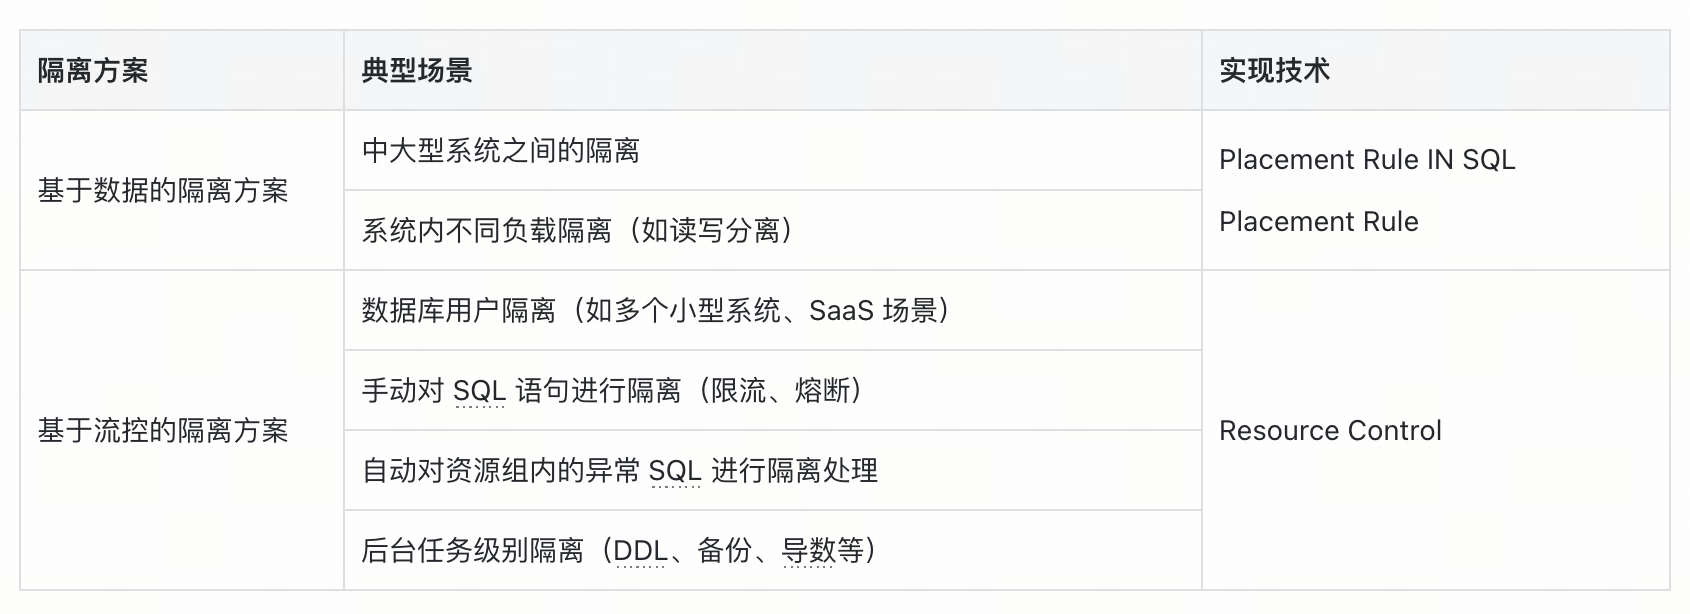Screen dimensions: 1690x614
Task: Click the Placement Rule IN SQL text
Action: (x=1367, y=160)
